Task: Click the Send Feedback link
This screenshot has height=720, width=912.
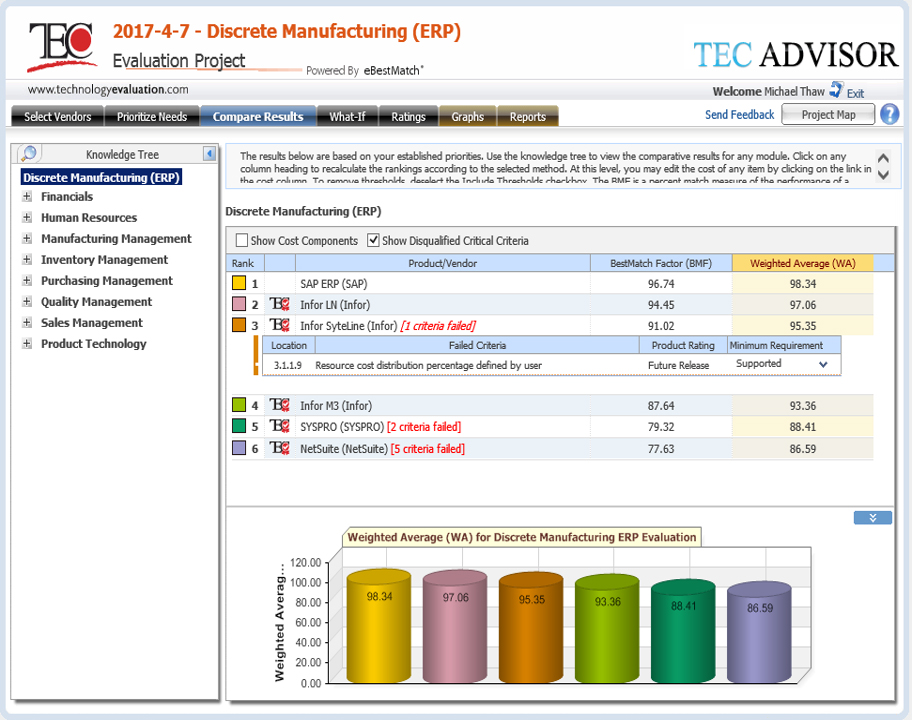Action: [x=739, y=115]
